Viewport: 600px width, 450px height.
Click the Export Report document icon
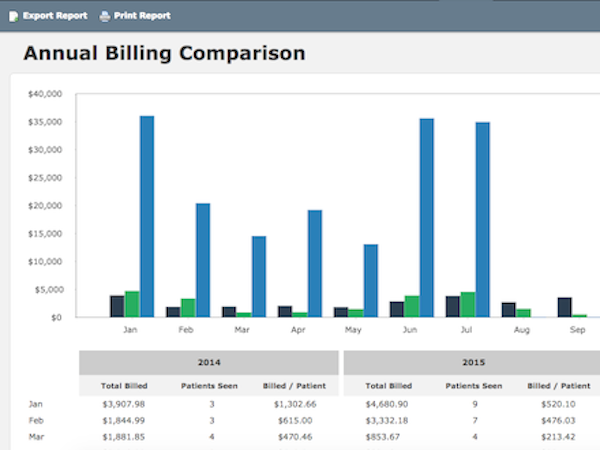click(13, 16)
